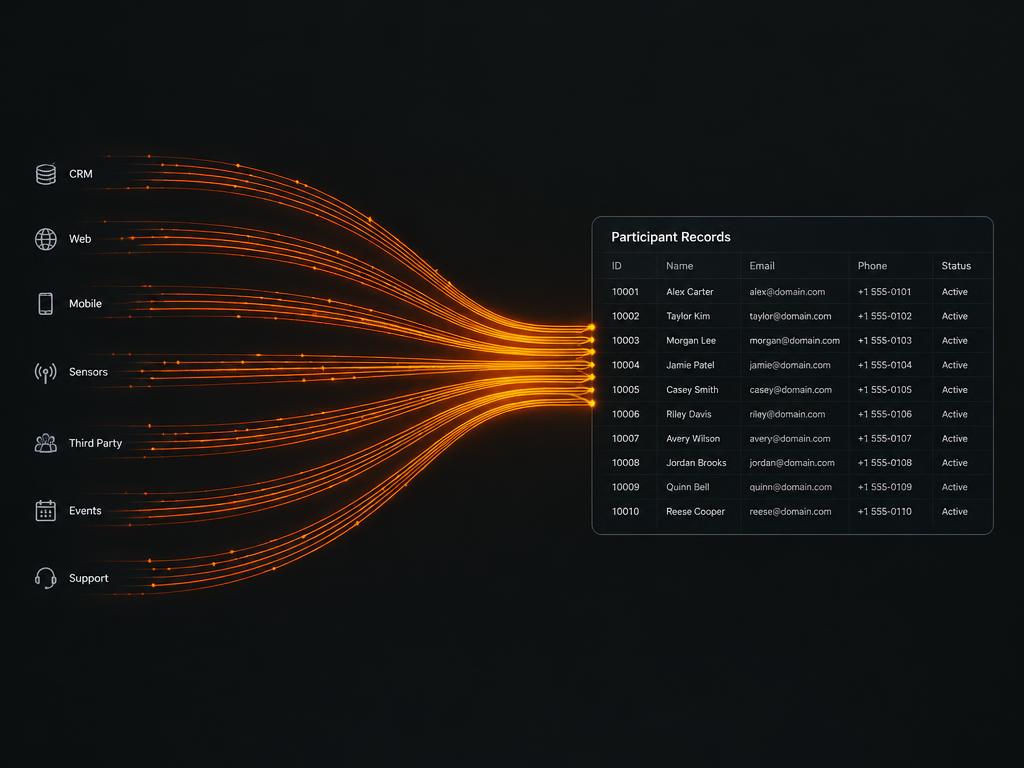Click the name Casey Smith
The image size is (1024, 768).
click(692, 390)
